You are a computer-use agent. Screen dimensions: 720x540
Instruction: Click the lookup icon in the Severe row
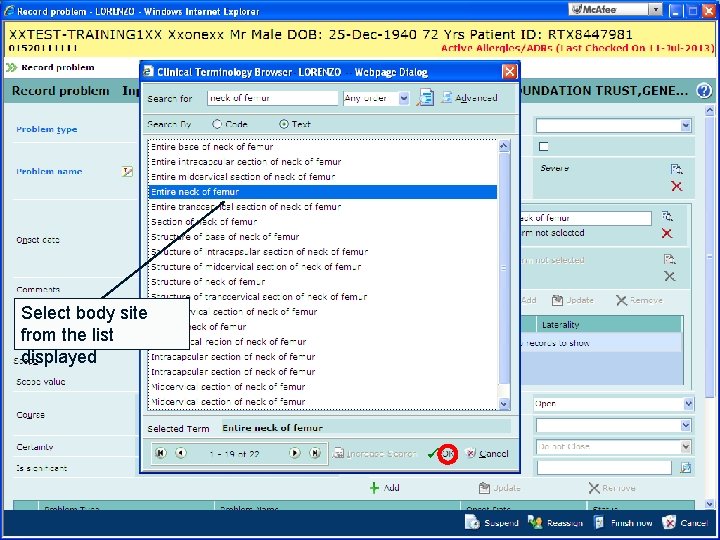[676, 169]
